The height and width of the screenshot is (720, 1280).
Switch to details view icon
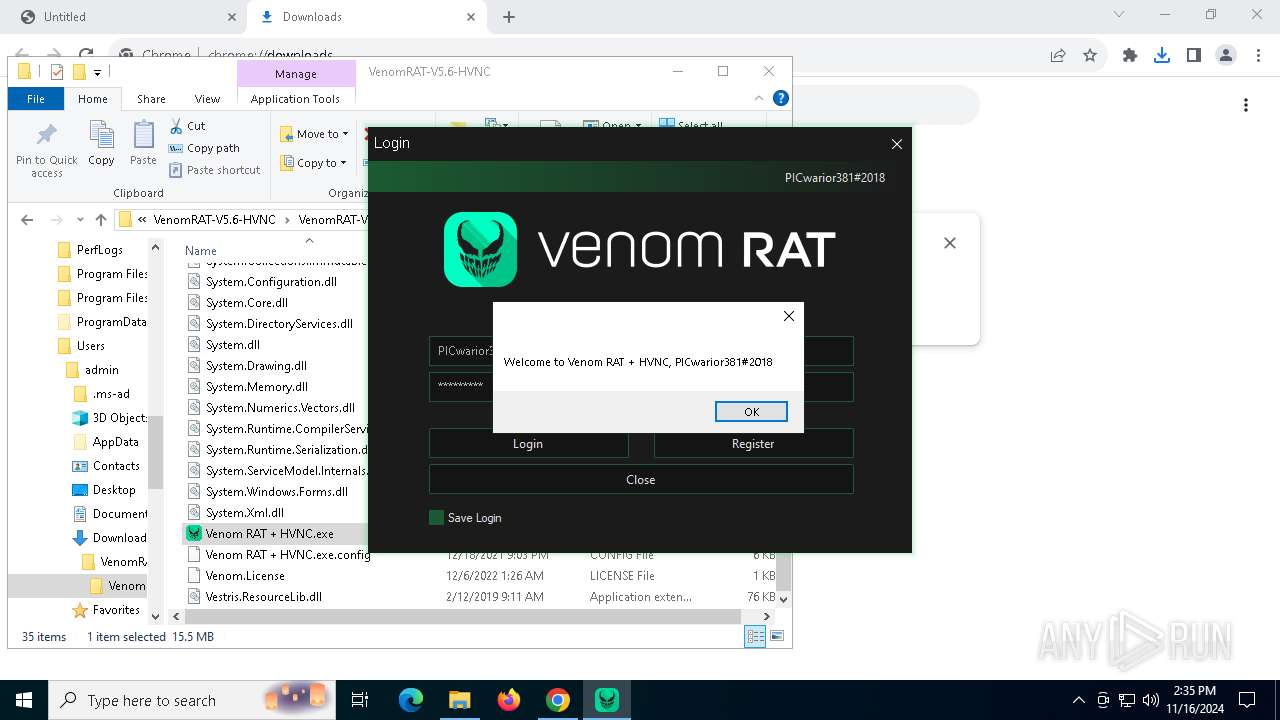[755, 636]
